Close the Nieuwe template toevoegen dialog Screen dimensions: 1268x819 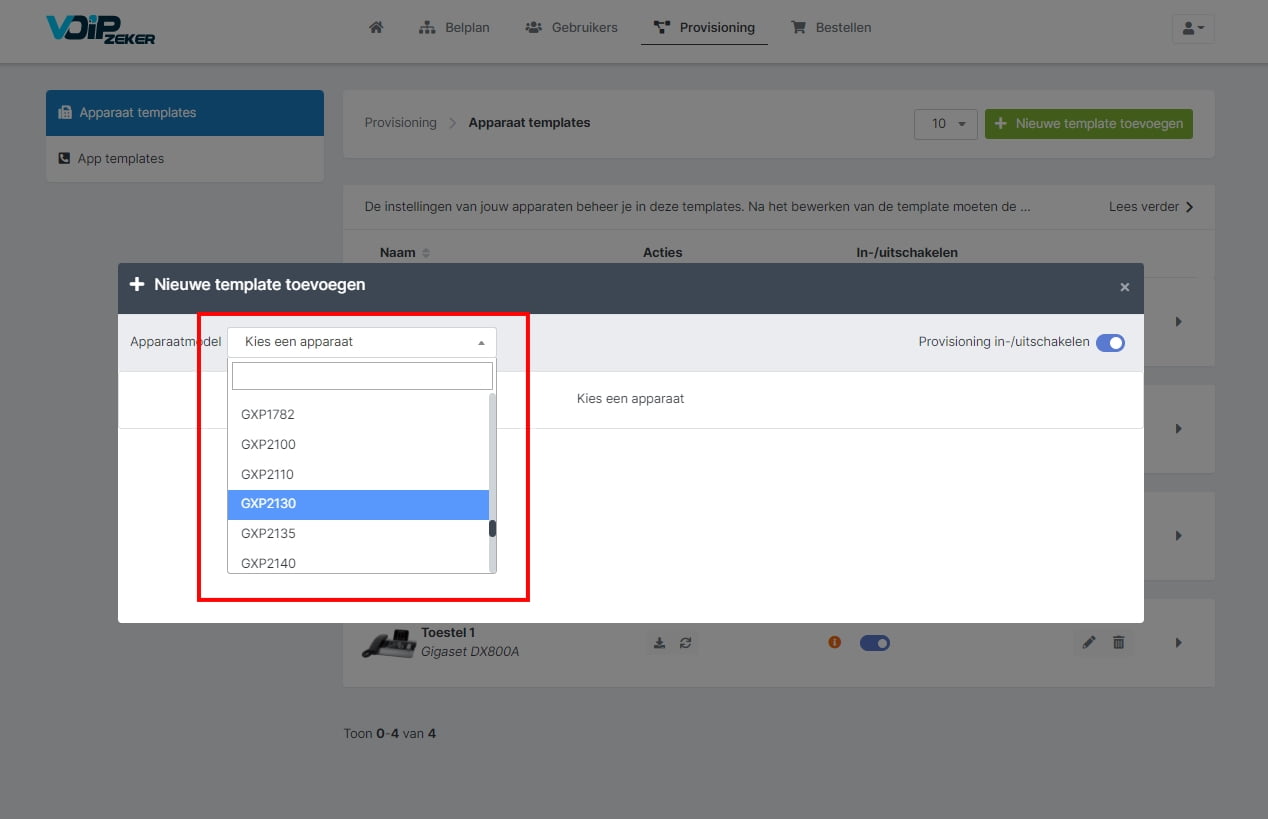(x=1125, y=287)
